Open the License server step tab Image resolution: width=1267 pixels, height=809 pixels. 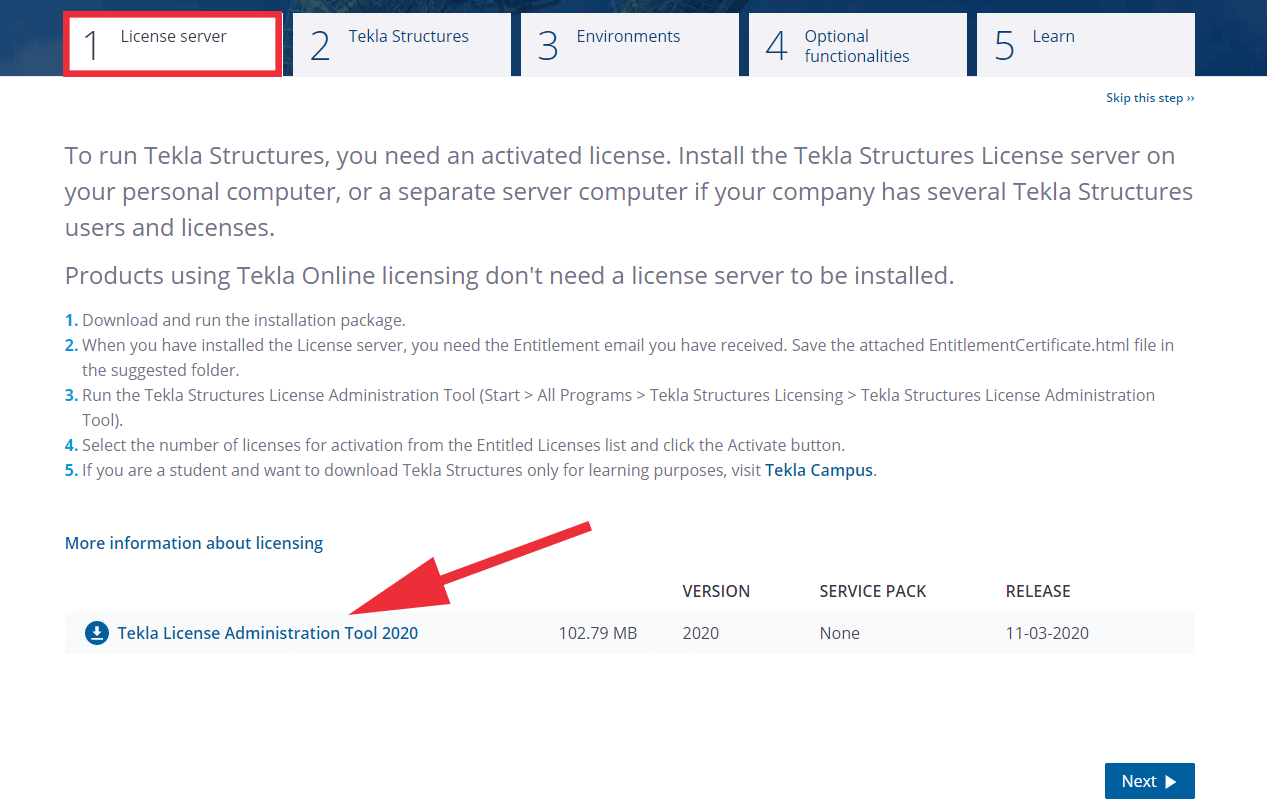(172, 44)
